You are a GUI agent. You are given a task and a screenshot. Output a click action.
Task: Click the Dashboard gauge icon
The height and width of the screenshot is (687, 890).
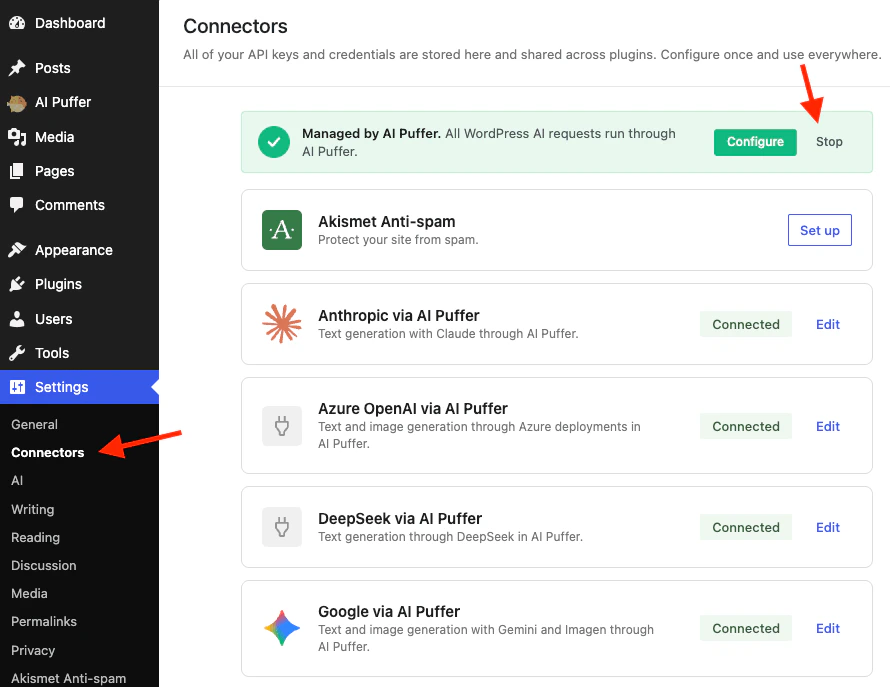tap(17, 23)
